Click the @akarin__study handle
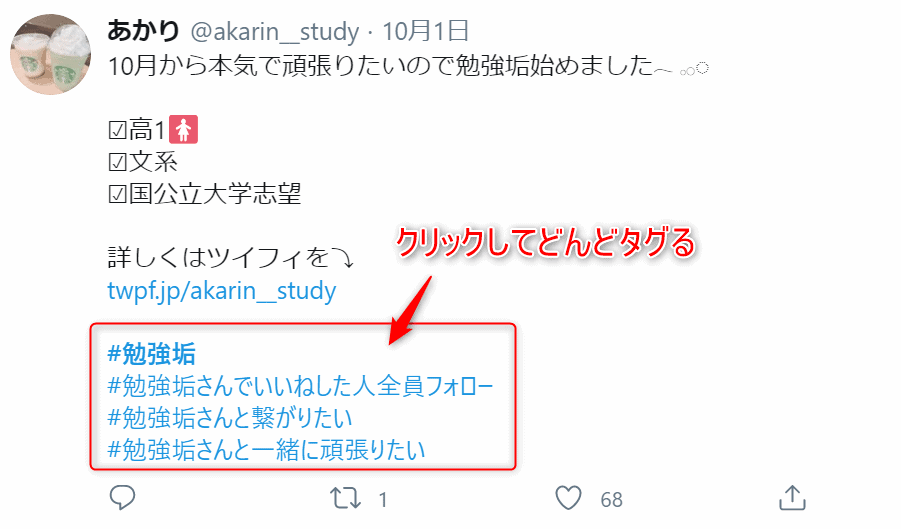901x529 pixels. (275, 32)
